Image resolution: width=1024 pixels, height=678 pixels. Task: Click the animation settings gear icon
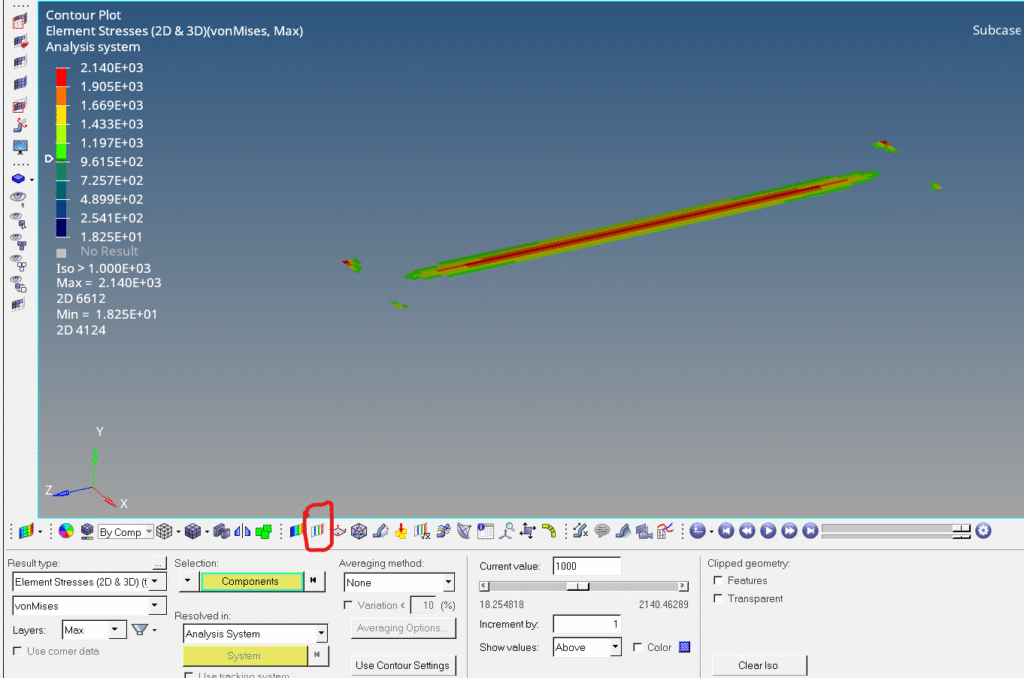[983, 531]
